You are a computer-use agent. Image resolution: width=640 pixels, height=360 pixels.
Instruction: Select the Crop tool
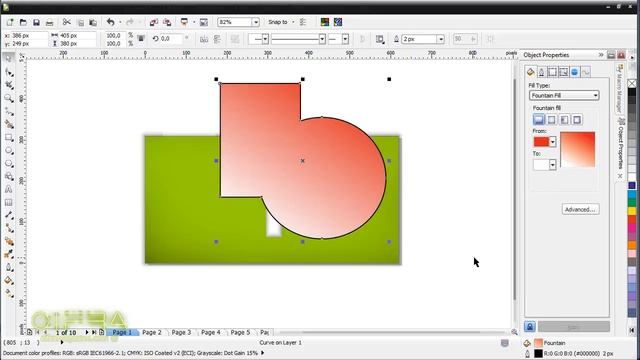pyautogui.click(x=9, y=85)
